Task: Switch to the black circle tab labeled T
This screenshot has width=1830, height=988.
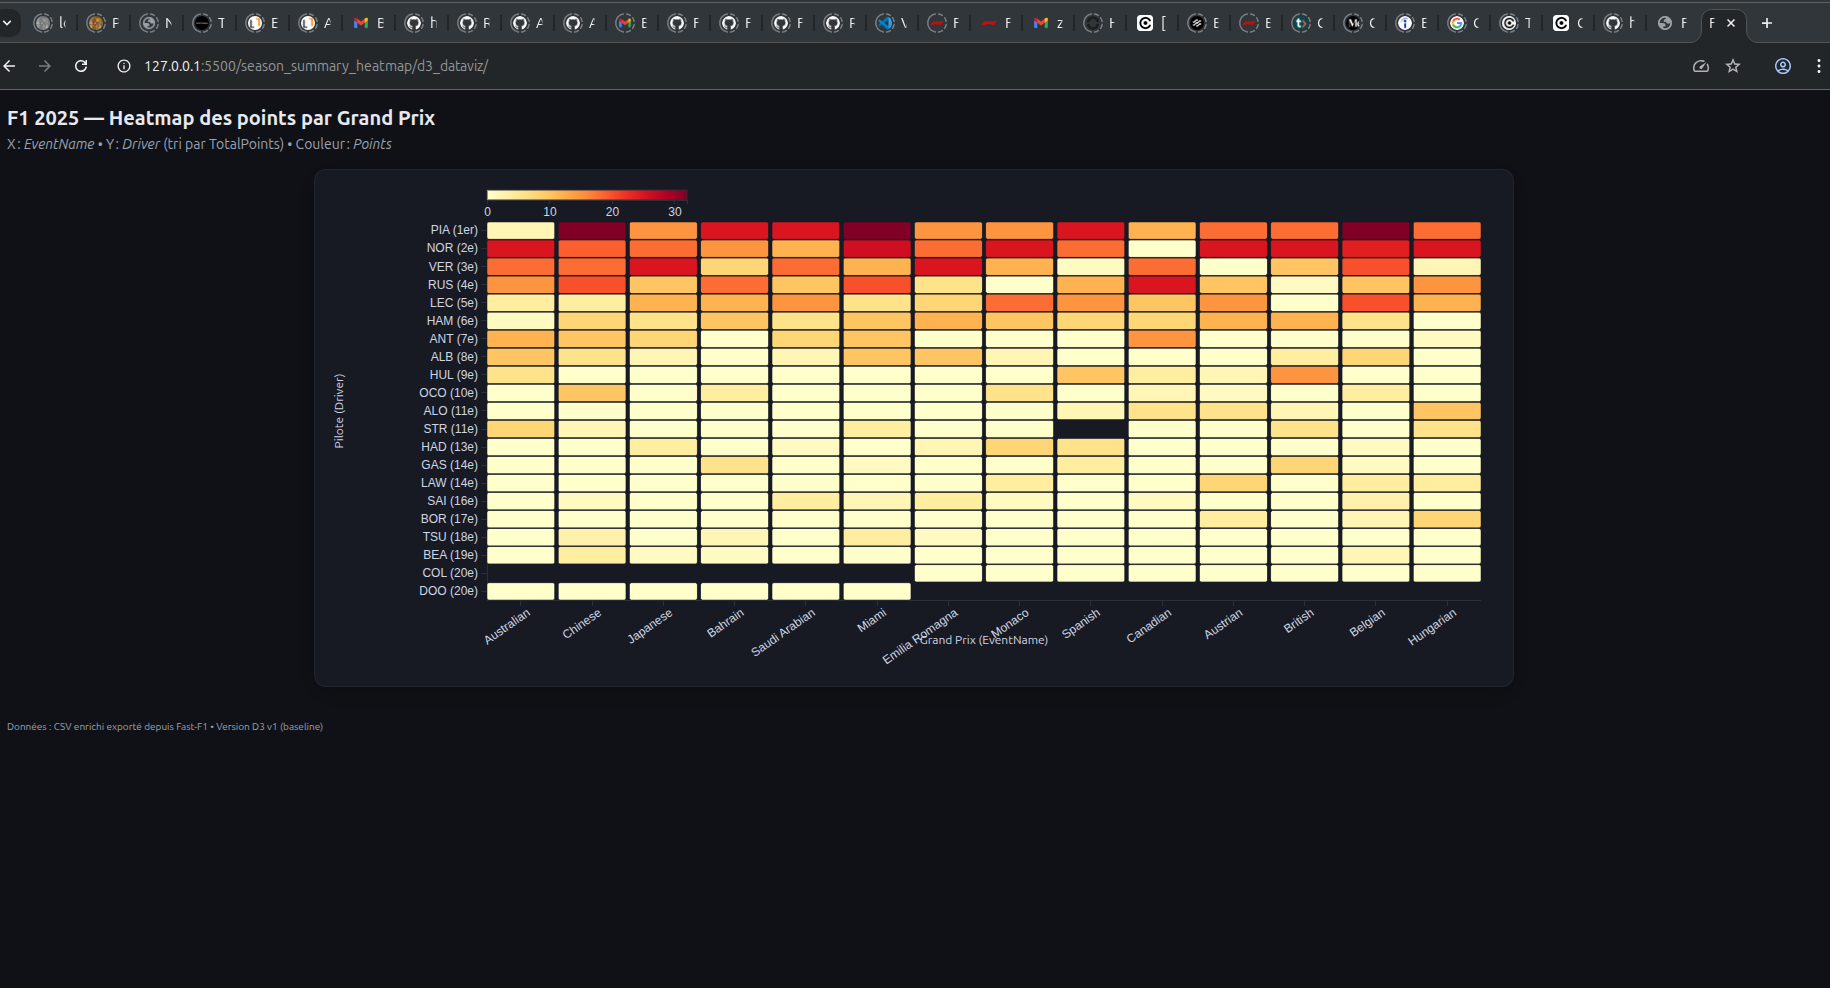Action: [x=208, y=23]
